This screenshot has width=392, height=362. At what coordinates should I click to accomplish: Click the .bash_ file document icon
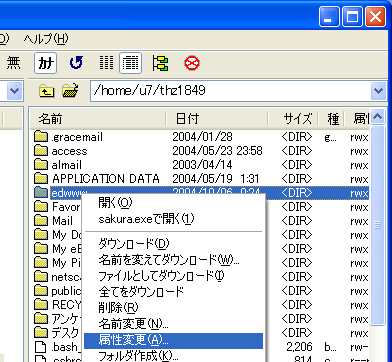point(41,347)
